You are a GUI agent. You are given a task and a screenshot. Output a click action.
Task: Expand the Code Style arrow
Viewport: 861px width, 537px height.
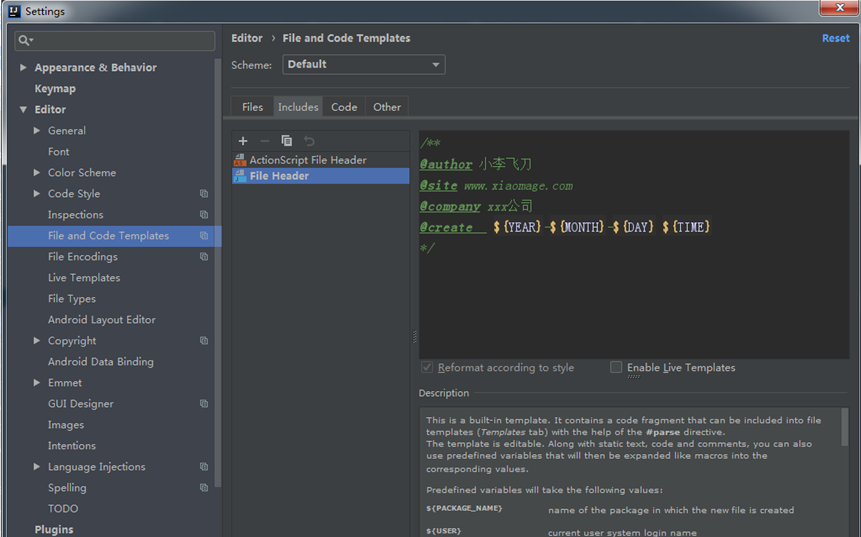37,193
